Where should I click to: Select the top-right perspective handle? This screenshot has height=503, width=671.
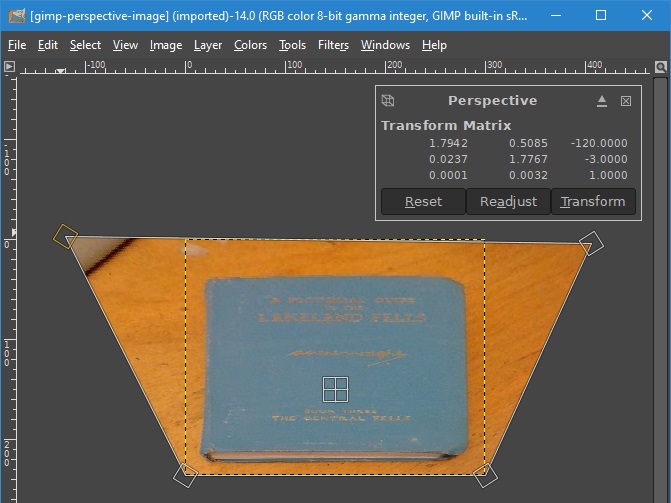click(x=591, y=244)
